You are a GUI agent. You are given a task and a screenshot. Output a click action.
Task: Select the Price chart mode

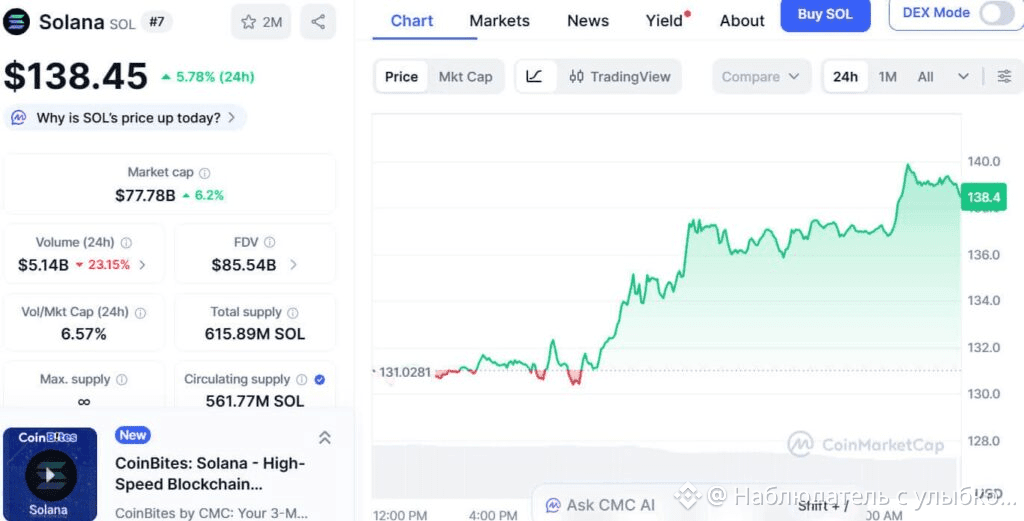coord(401,76)
